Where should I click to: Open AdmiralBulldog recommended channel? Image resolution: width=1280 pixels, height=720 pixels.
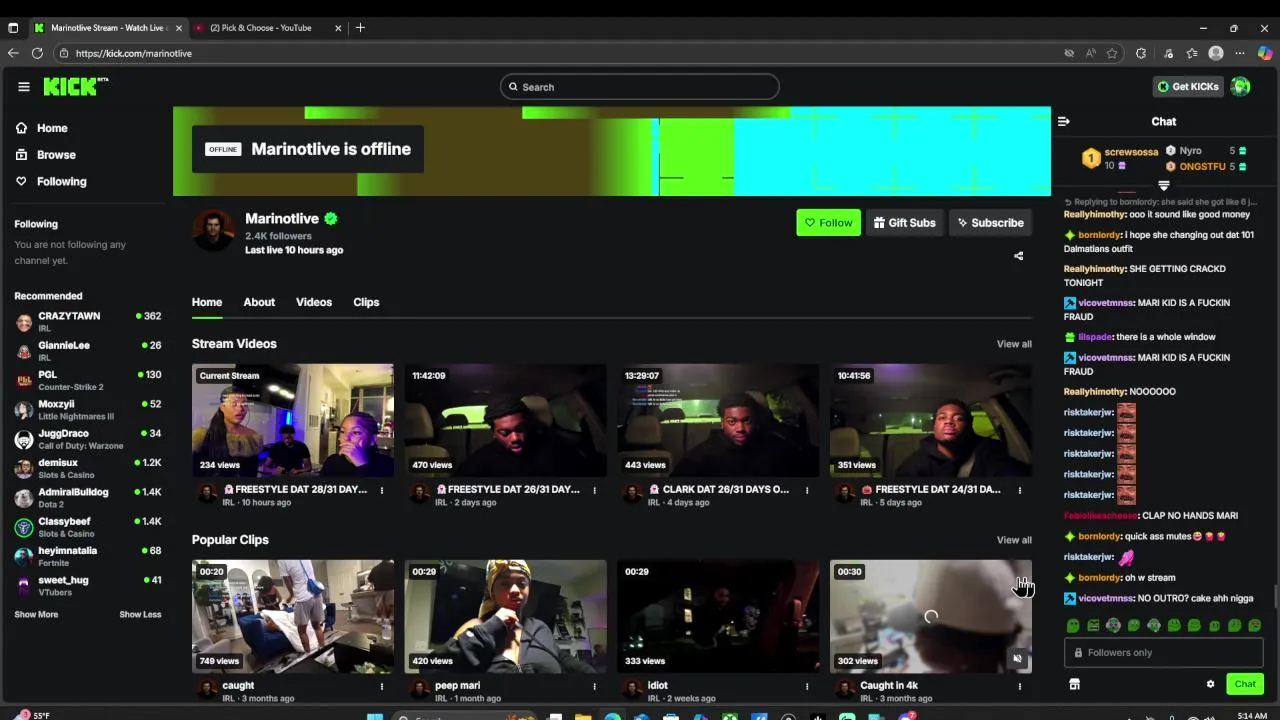click(x=88, y=497)
